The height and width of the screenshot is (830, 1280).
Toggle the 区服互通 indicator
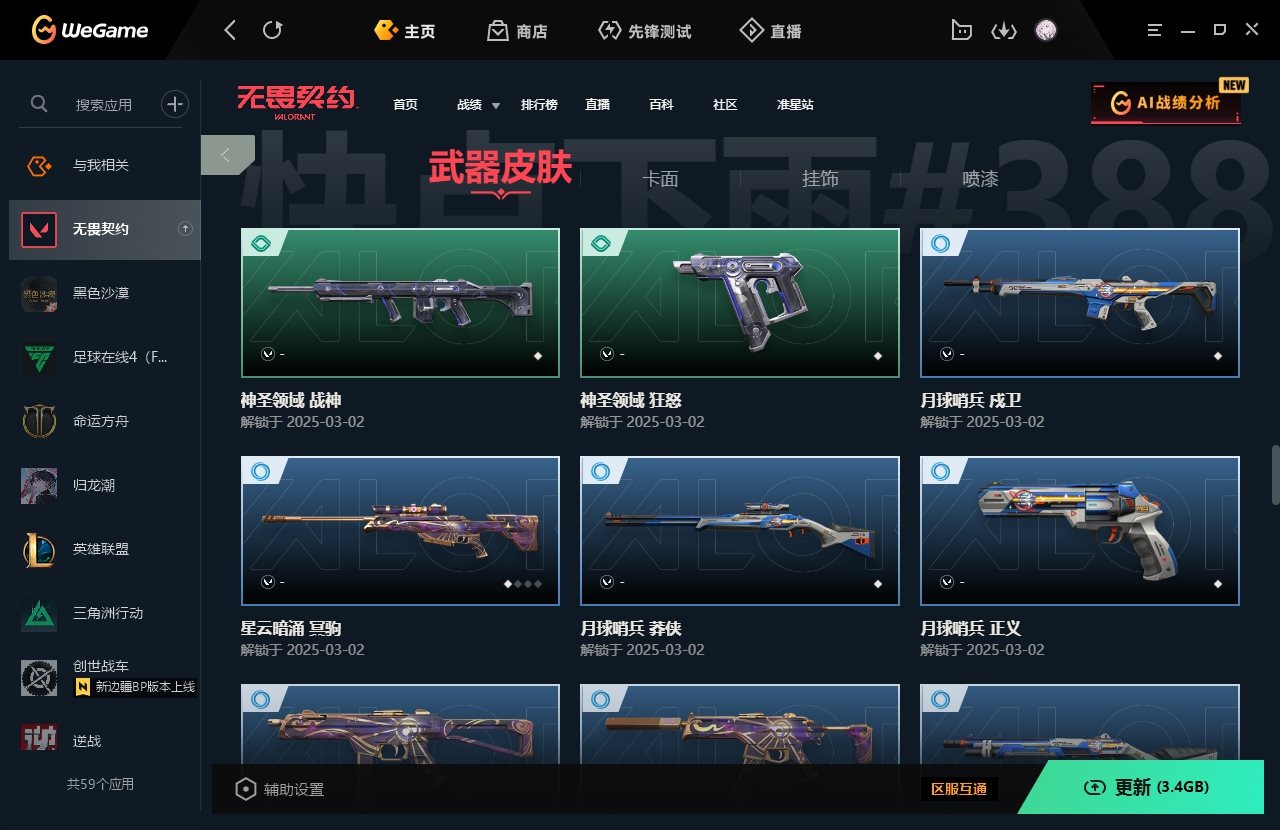pos(959,789)
